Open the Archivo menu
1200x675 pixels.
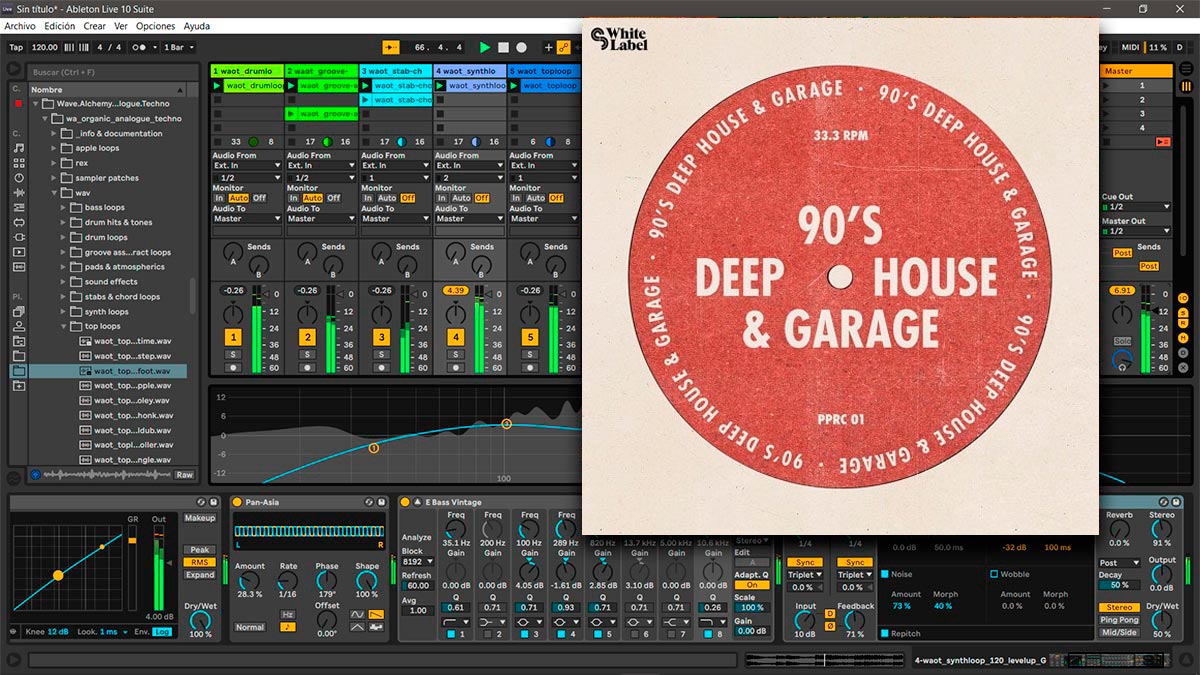coord(20,26)
